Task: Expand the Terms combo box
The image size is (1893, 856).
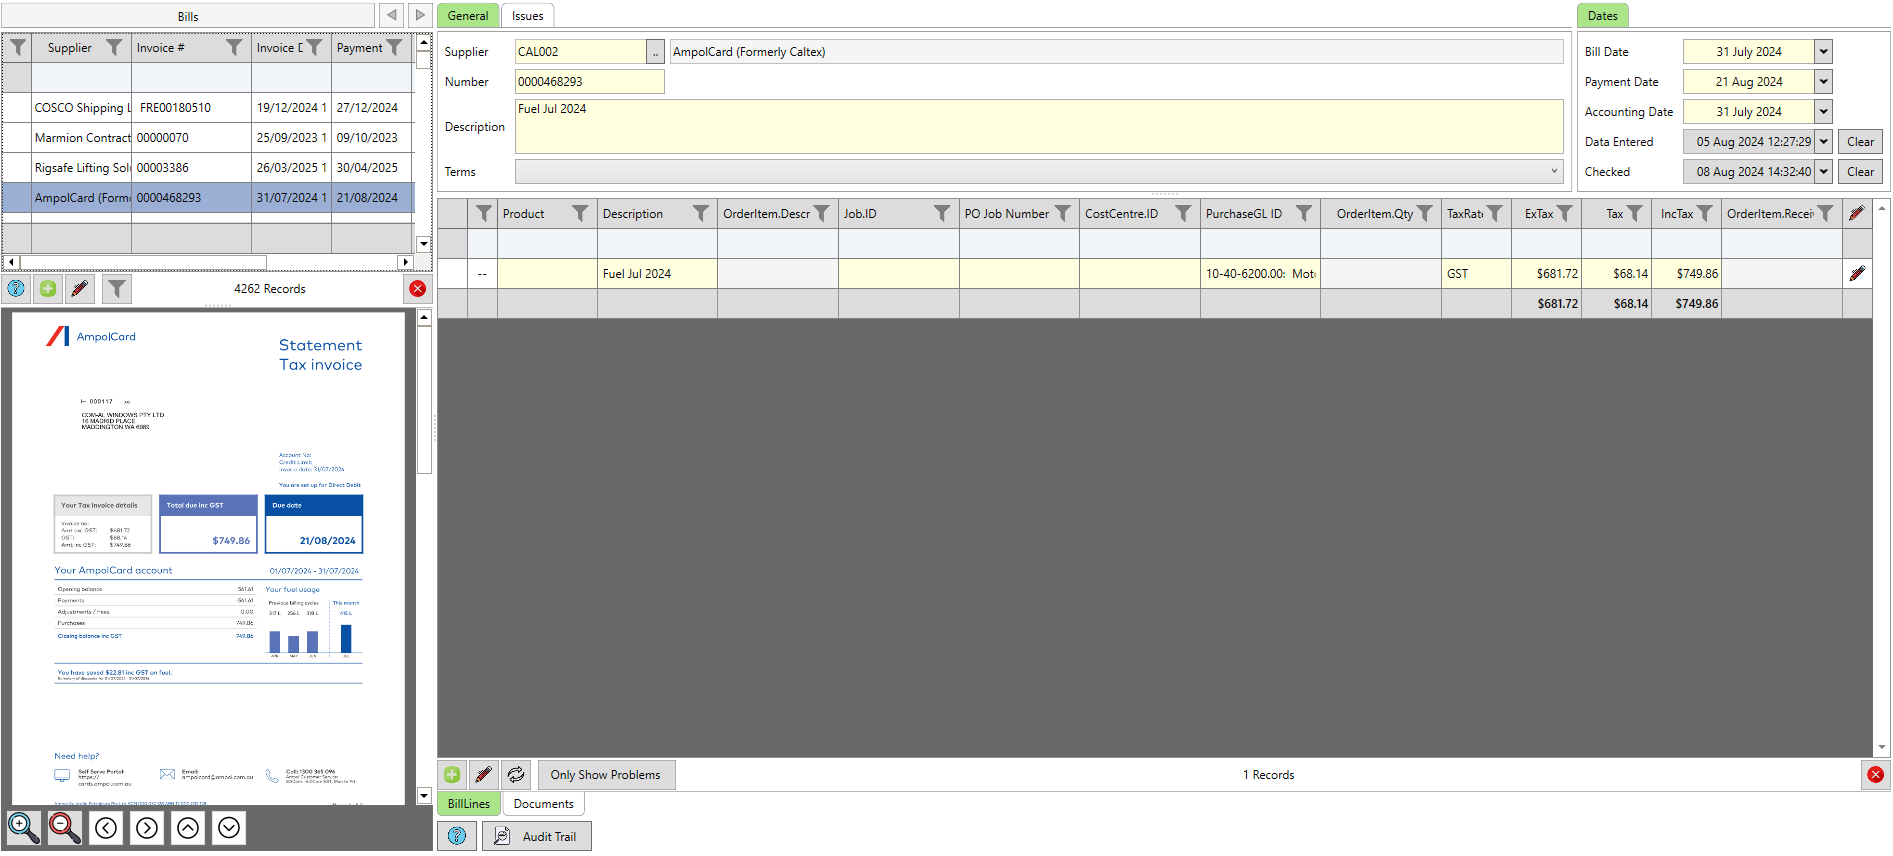Action: coord(1554,172)
